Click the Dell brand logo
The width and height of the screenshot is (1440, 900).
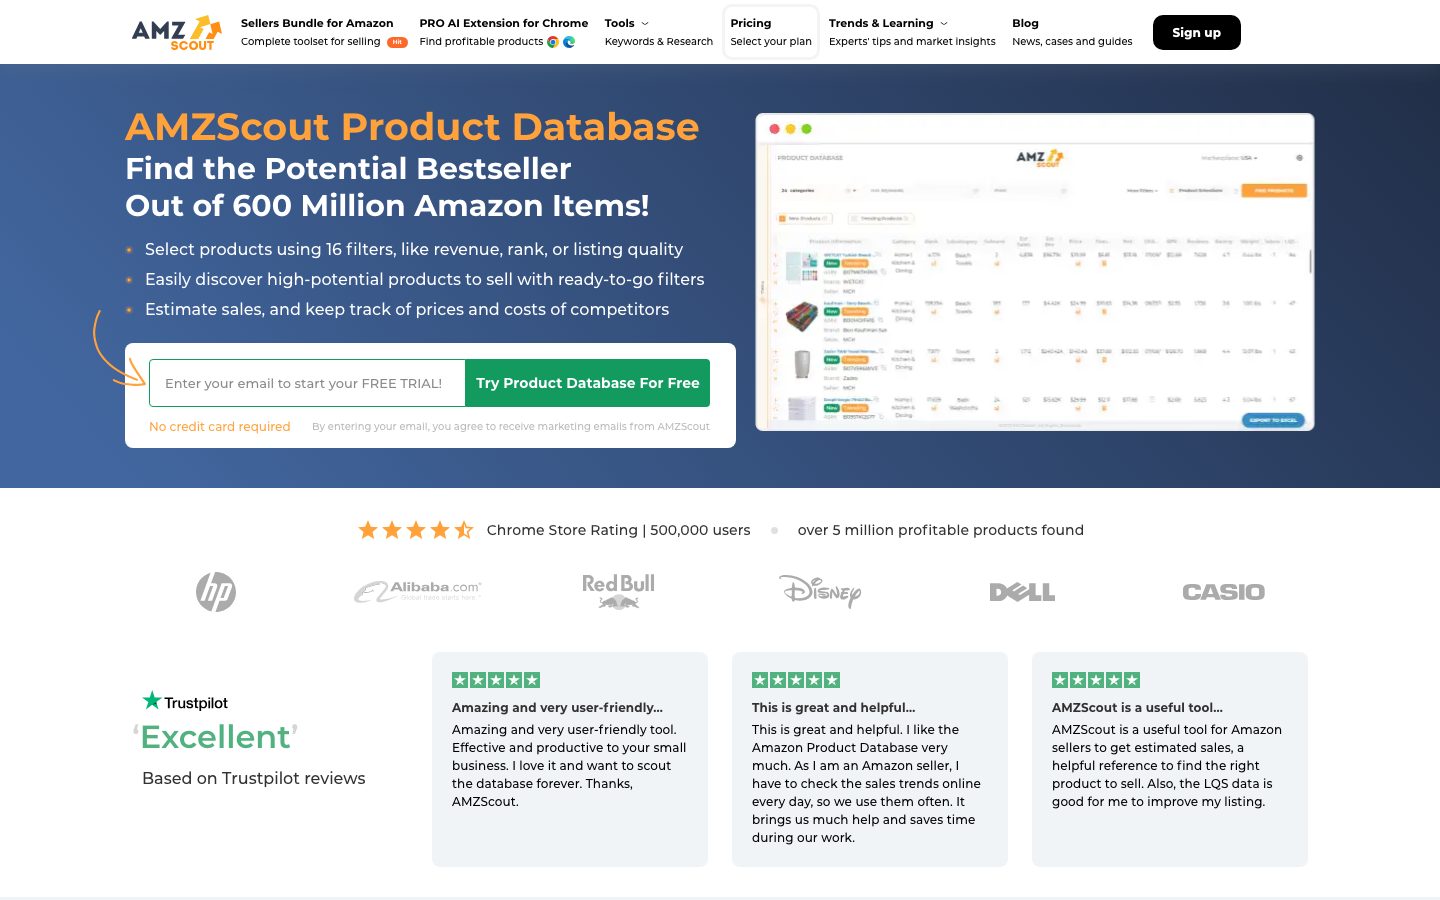(1022, 592)
